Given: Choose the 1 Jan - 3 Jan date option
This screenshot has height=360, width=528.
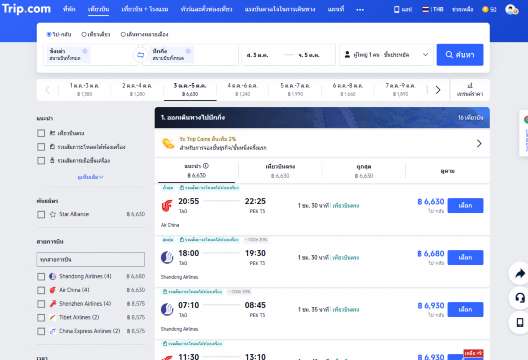Looking at the screenshot, I should tap(84, 90).
